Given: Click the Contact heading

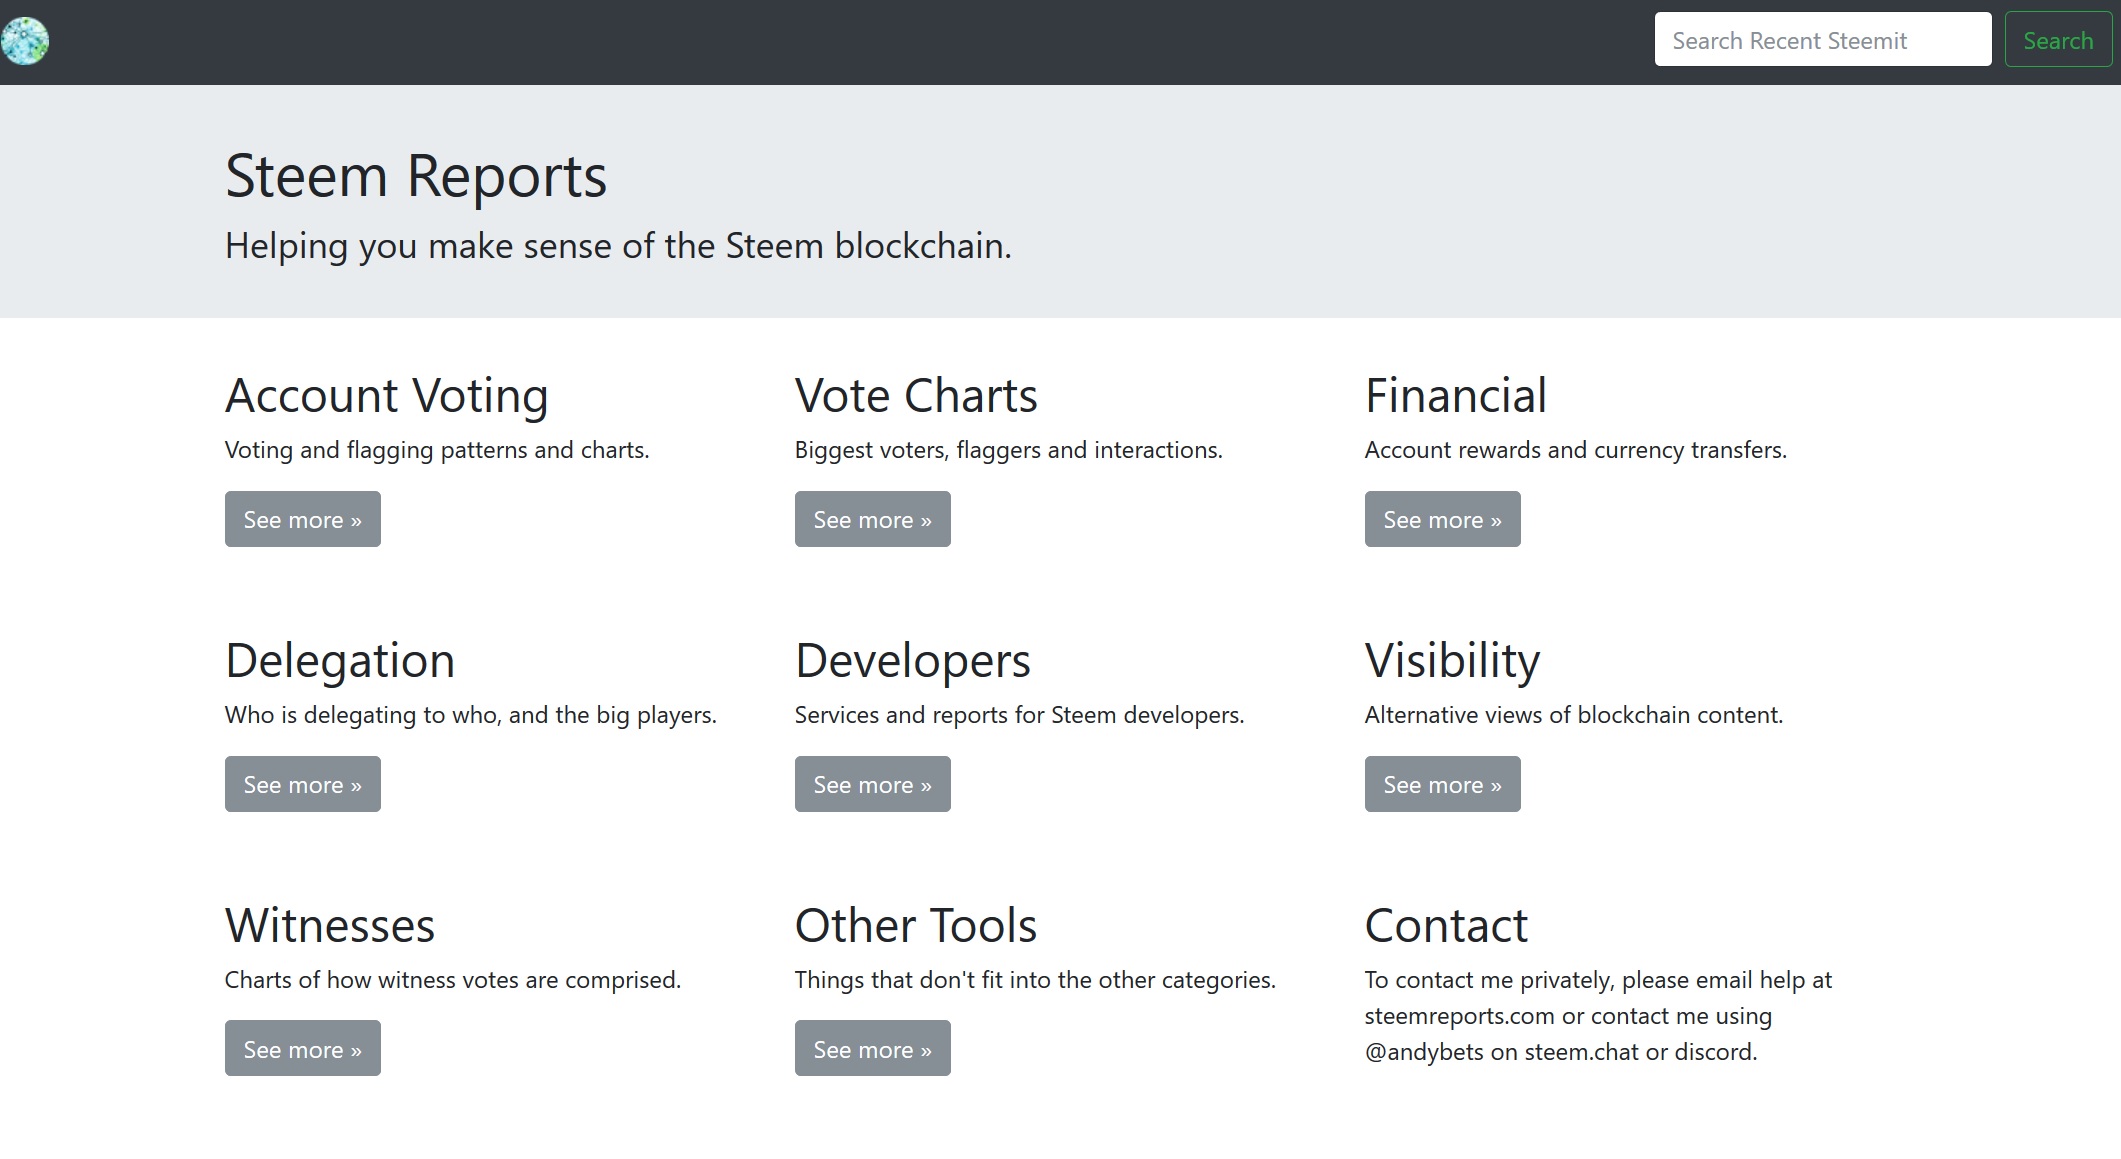Looking at the screenshot, I should pyautogui.click(x=1446, y=925).
